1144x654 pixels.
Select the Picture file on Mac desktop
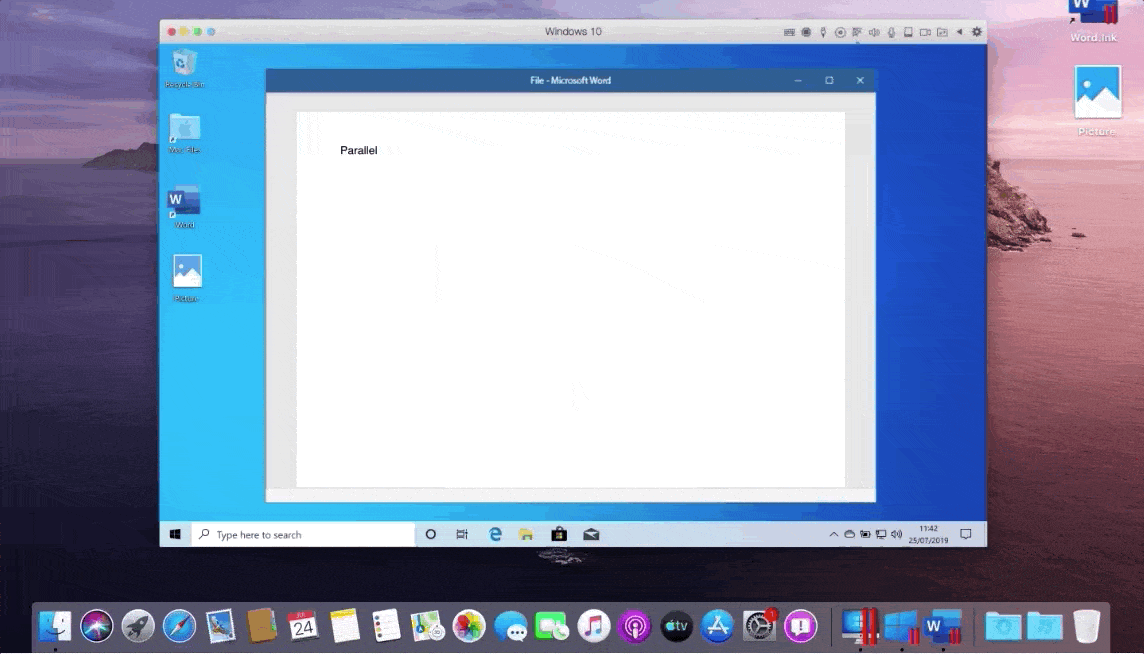tap(1097, 101)
